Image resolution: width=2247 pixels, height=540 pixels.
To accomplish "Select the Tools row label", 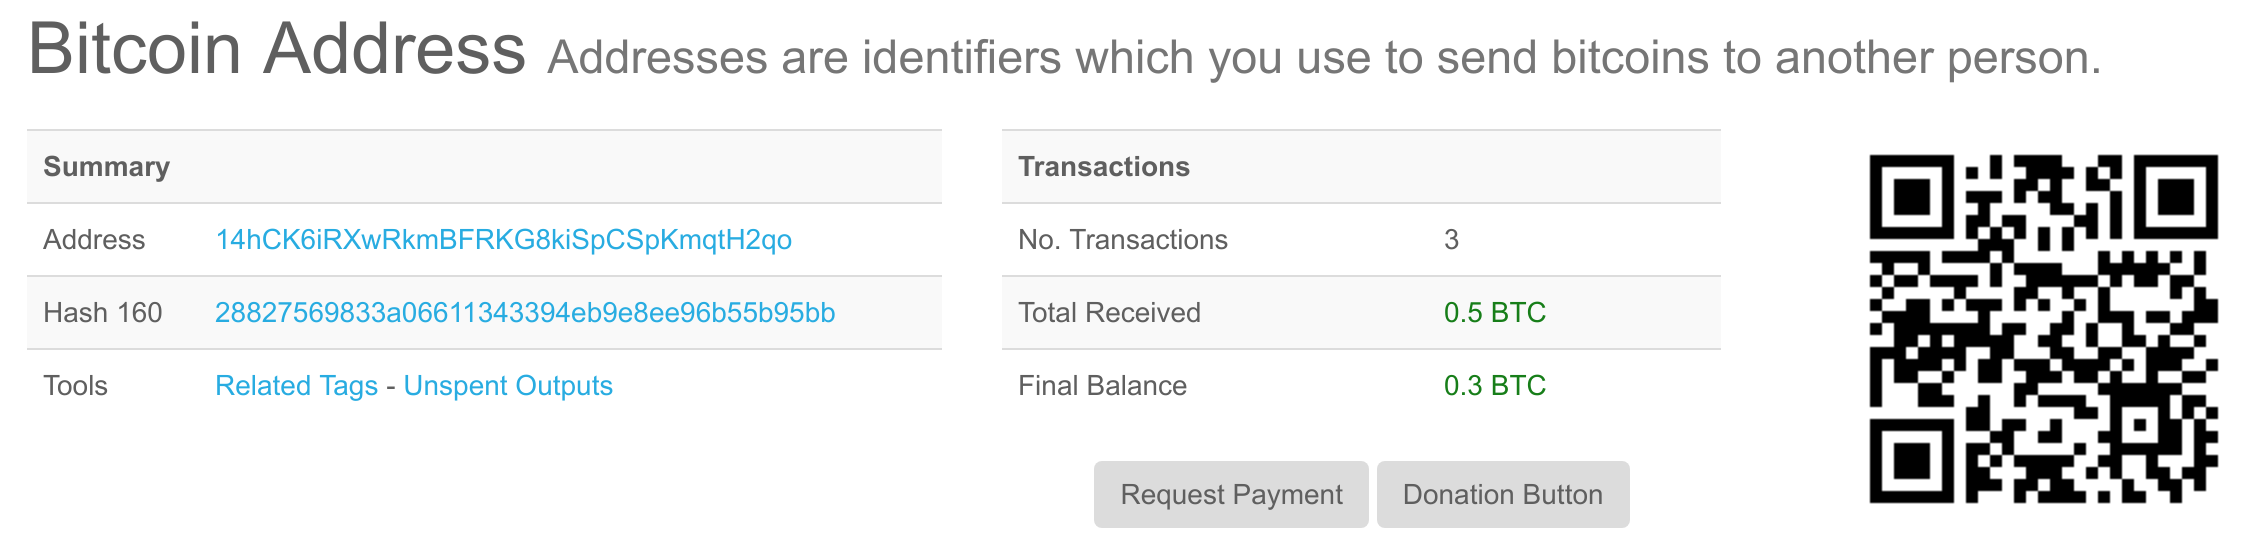I will coord(75,386).
